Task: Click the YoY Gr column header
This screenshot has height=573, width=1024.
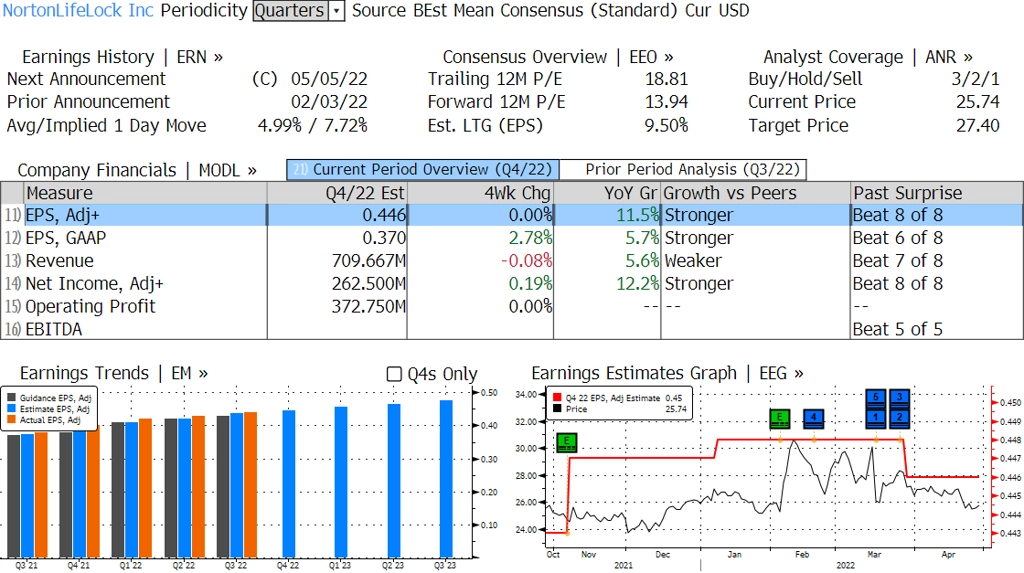Action: [607, 193]
